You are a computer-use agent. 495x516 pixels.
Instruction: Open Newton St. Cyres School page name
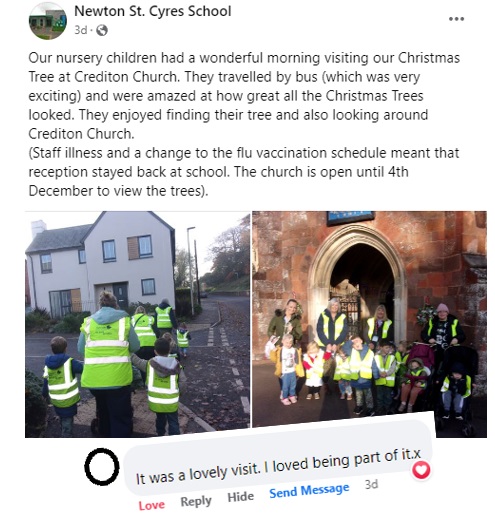pyautogui.click(x=153, y=11)
